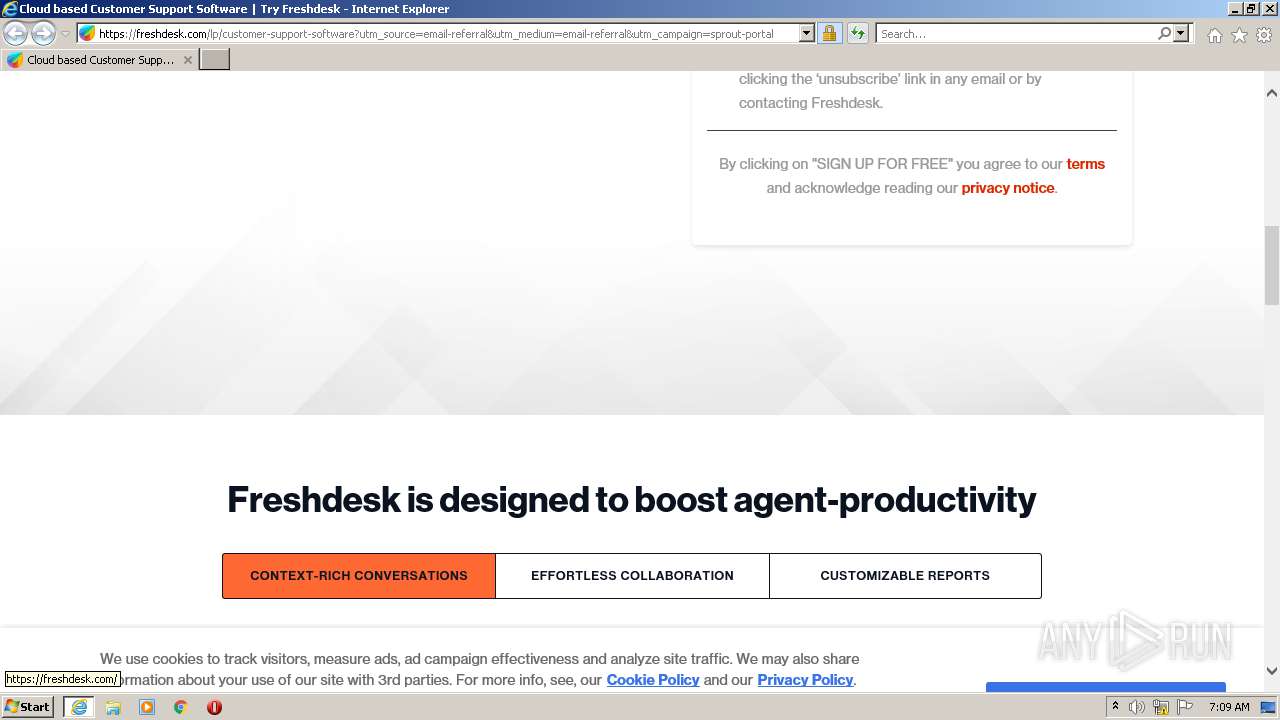Click inside the Search box
This screenshot has width=1280, height=720.
(1016, 33)
